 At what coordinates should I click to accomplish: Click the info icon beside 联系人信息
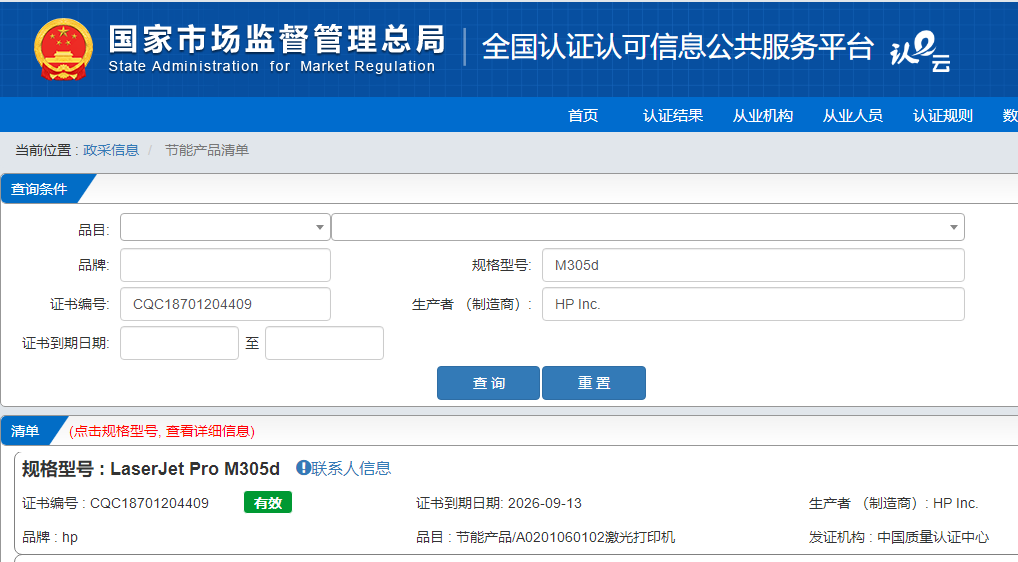click(303, 468)
